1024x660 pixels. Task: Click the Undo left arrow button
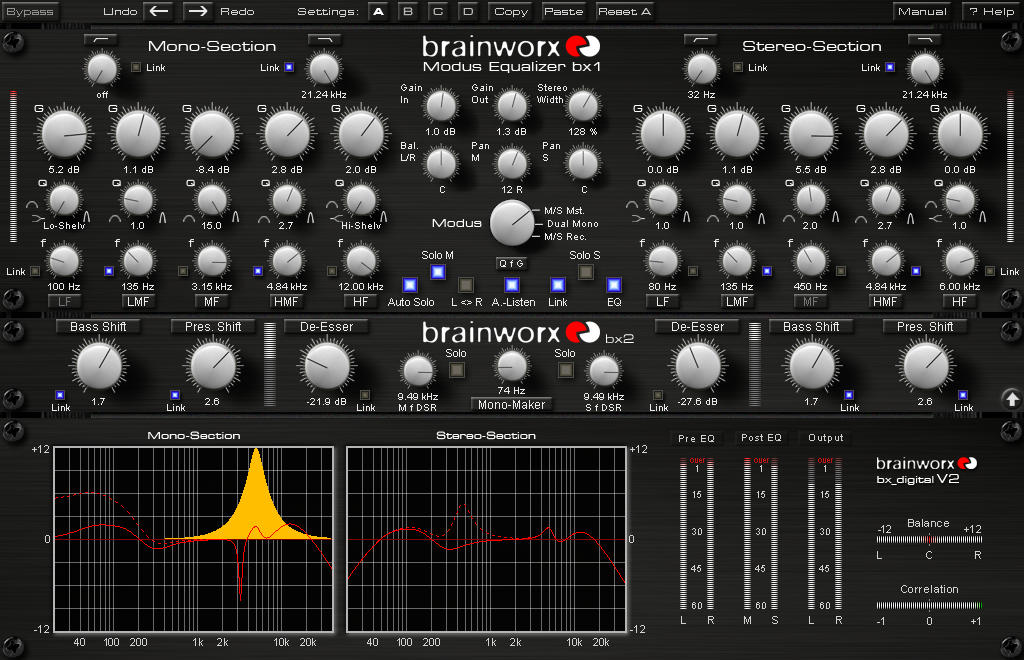point(159,11)
